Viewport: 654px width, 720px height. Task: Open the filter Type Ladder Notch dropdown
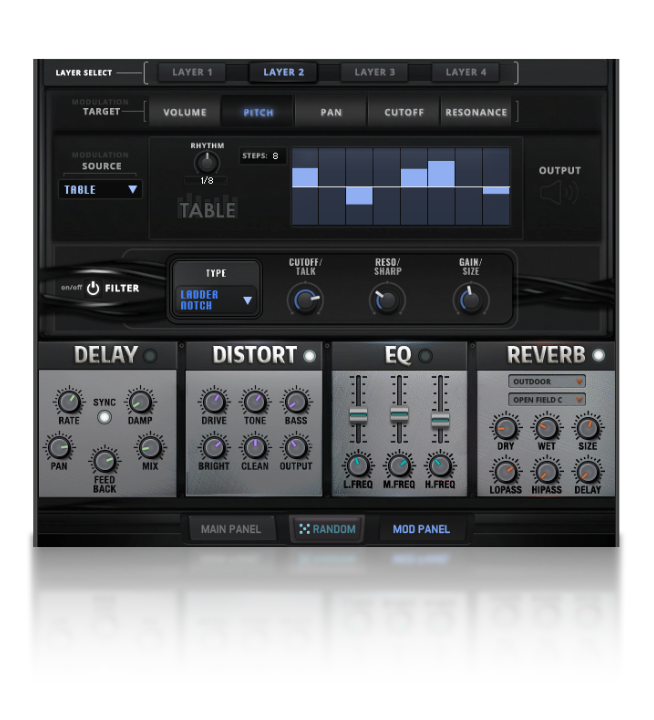click(x=216, y=299)
